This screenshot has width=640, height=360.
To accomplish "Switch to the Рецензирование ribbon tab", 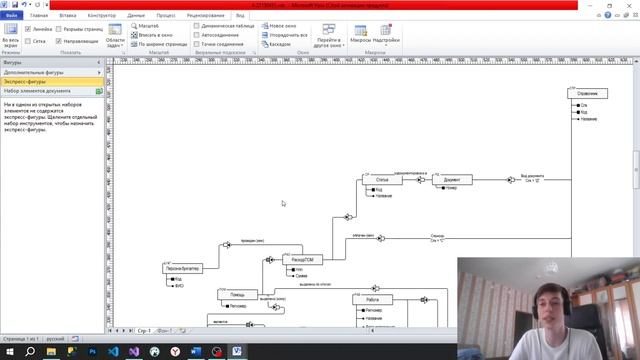I will click(205, 16).
